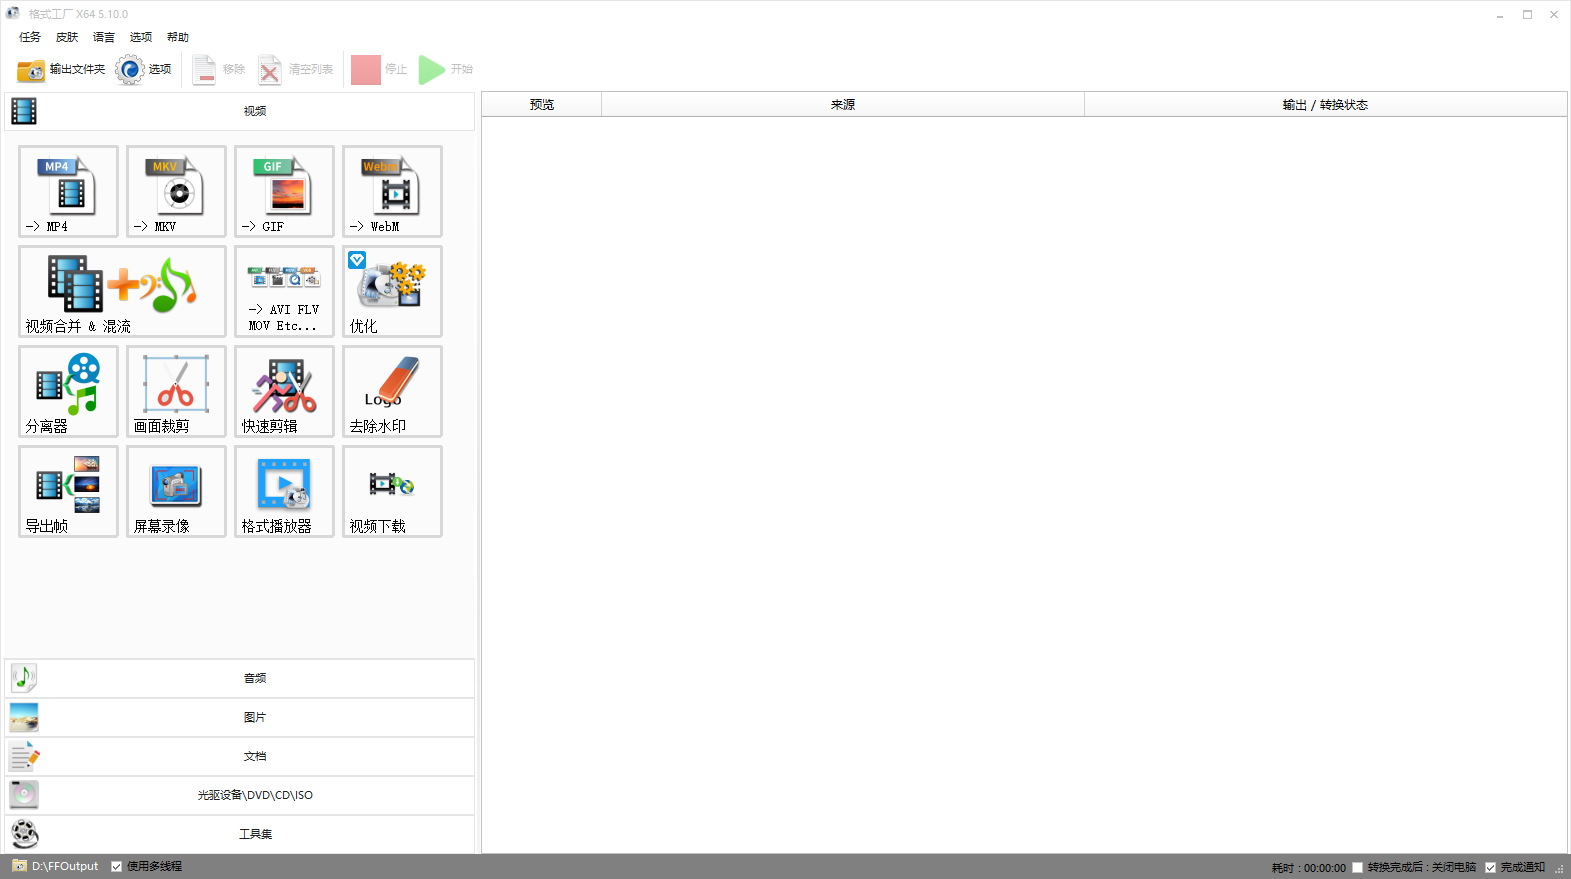Select the MP4 conversion icon

click(68, 191)
